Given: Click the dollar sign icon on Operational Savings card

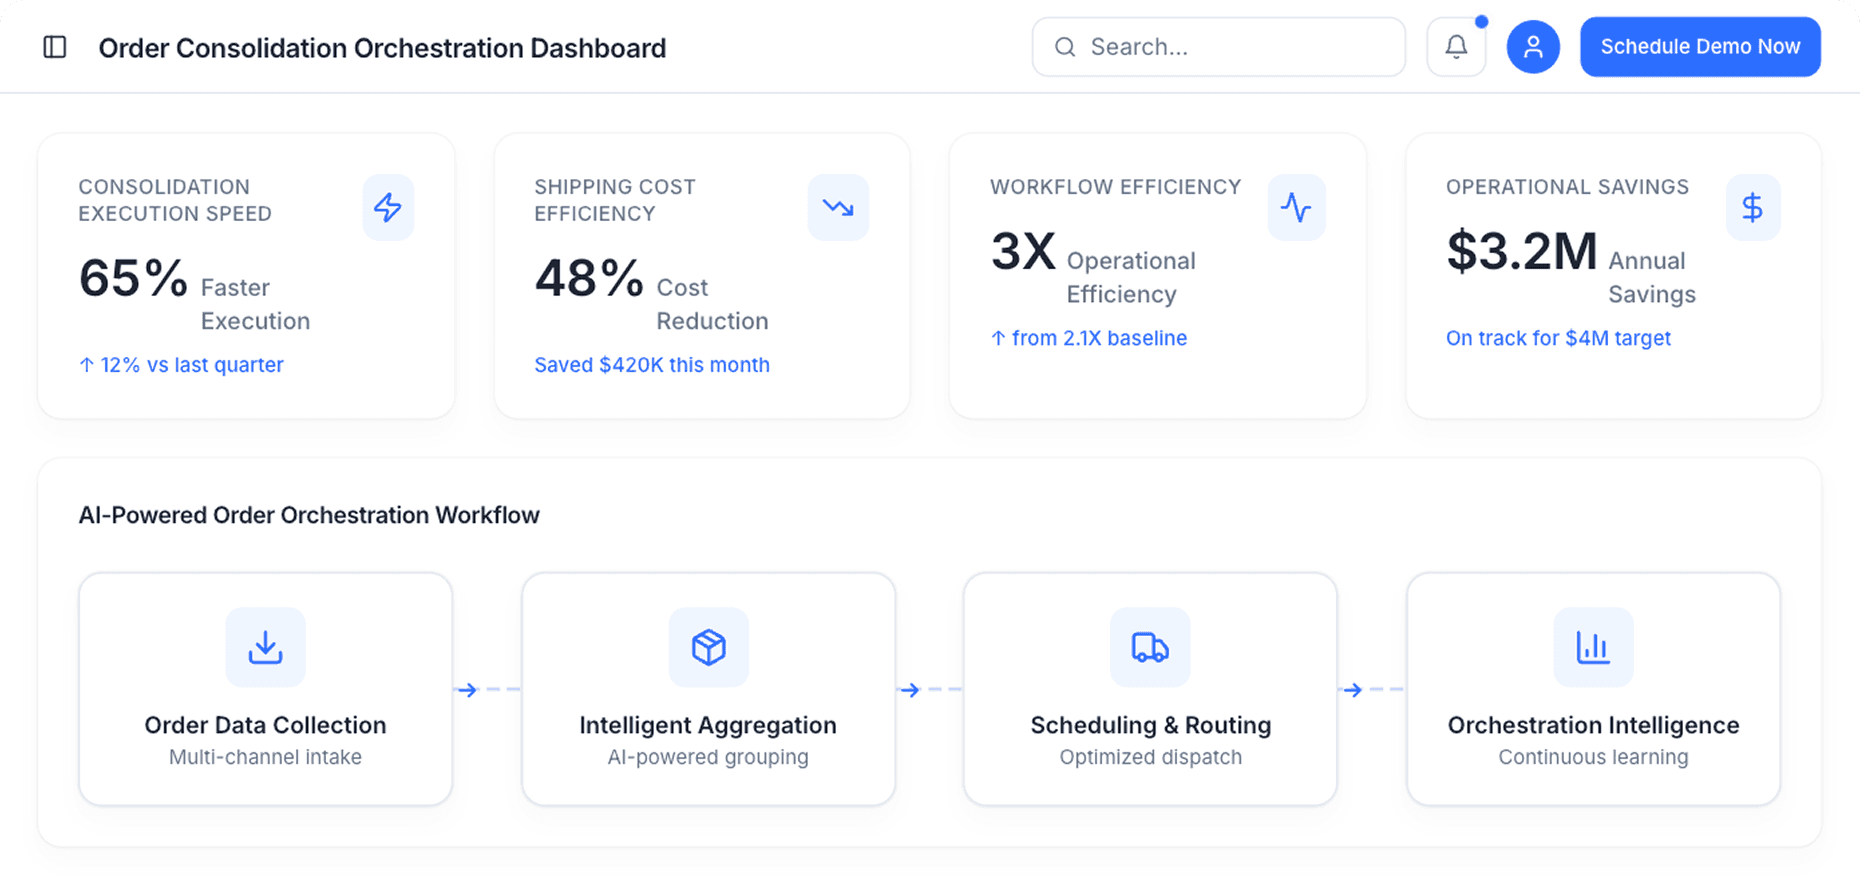Looking at the screenshot, I should click(1752, 207).
